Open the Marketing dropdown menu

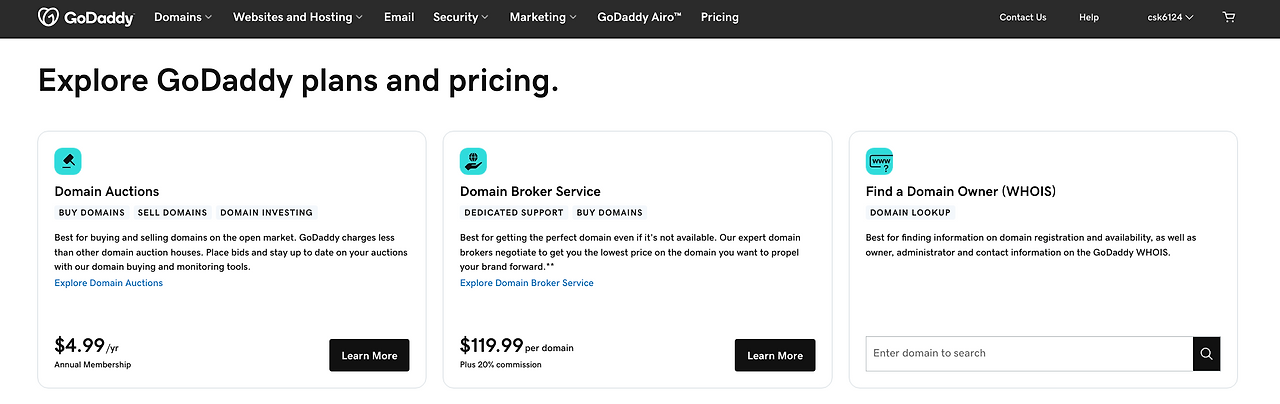coord(543,17)
